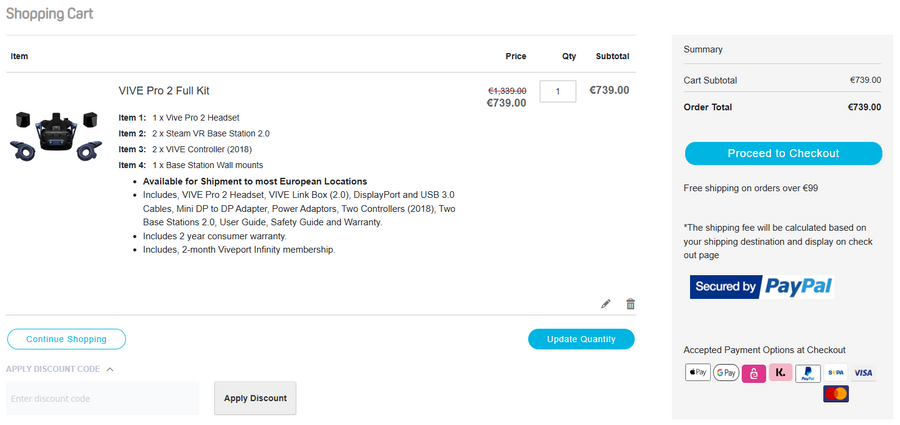This screenshot has height=425, width=900.
Task: Click the VIVE Pro 2 product thumbnail
Action: click(x=56, y=135)
